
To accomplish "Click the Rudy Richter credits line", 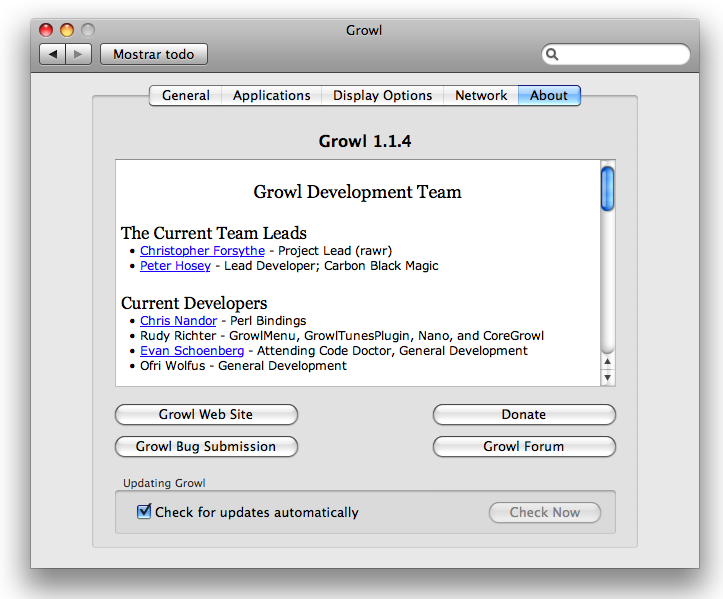I will click(342, 336).
